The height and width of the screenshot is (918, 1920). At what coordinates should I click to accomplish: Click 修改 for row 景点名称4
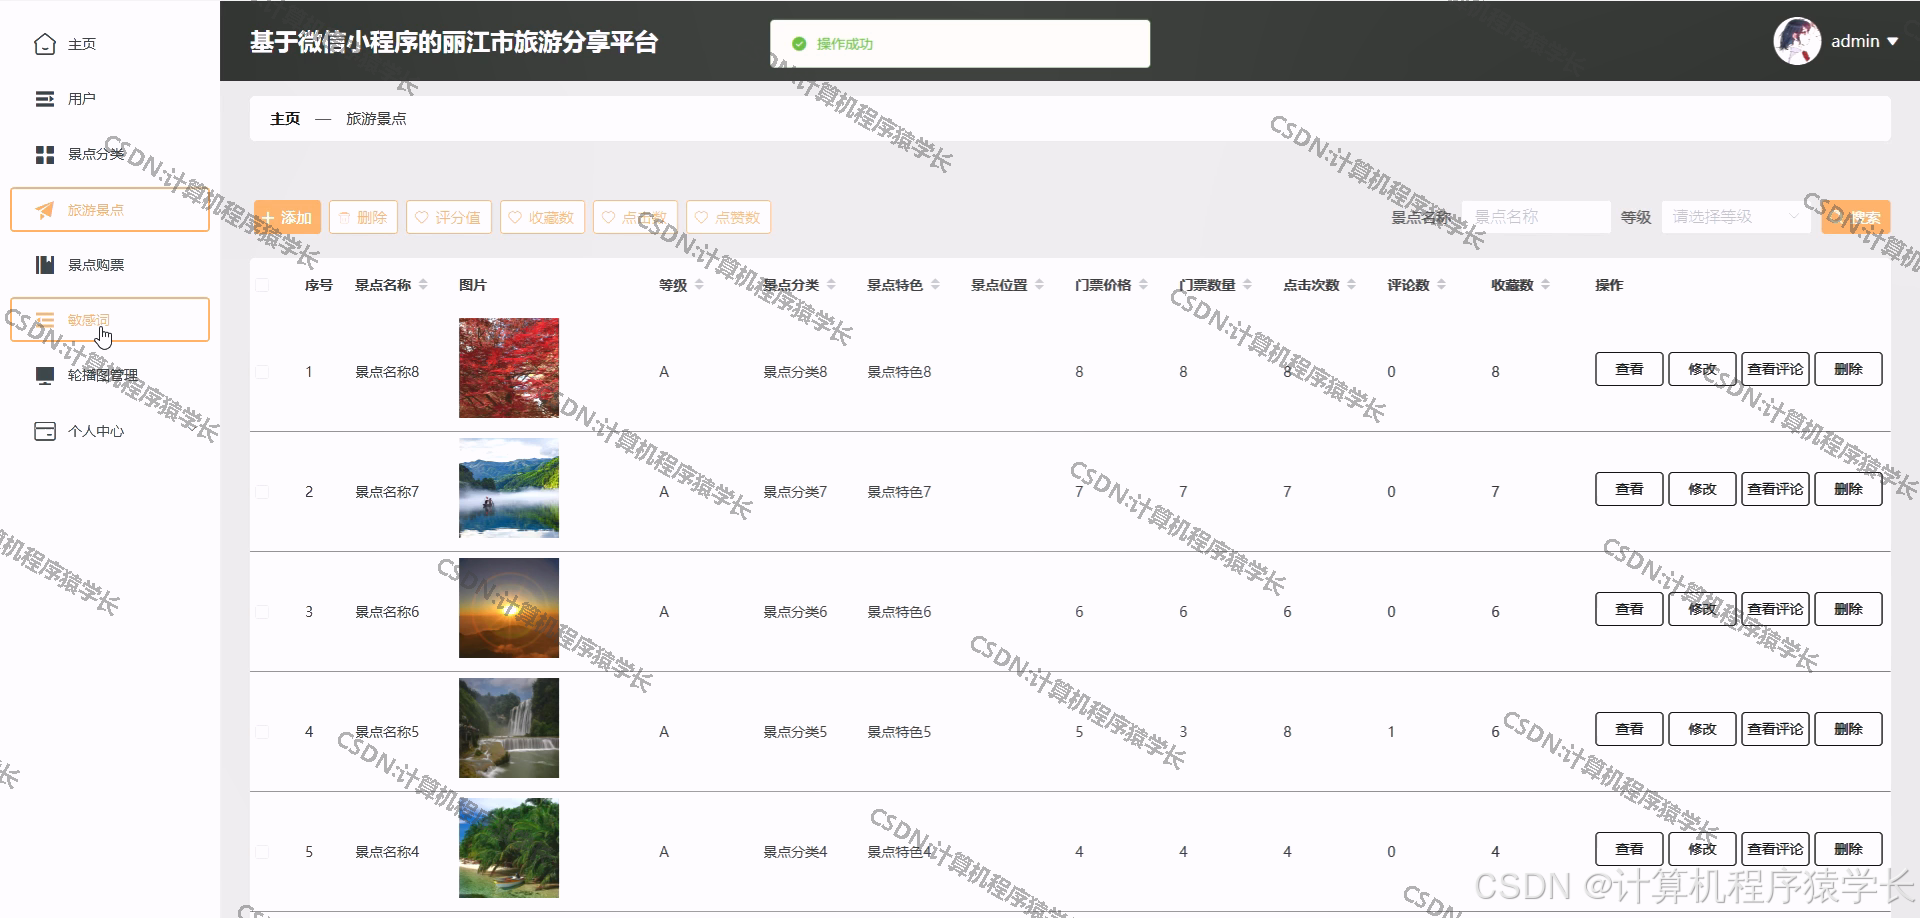(x=1702, y=849)
